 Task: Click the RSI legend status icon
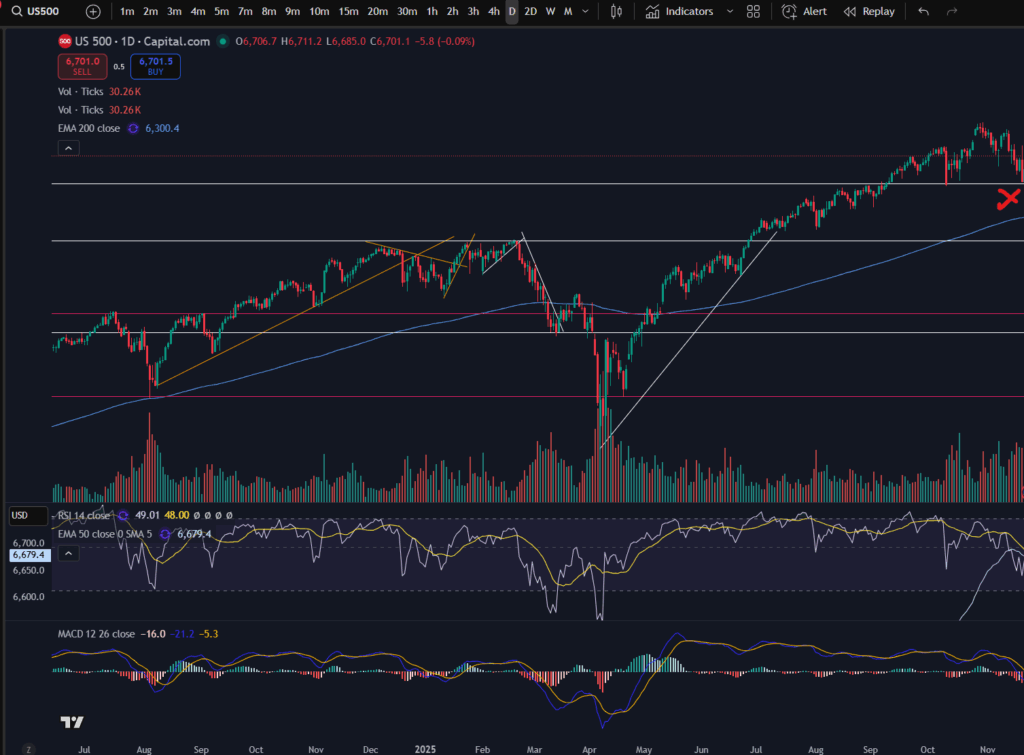pyautogui.click(x=123, y=515)
